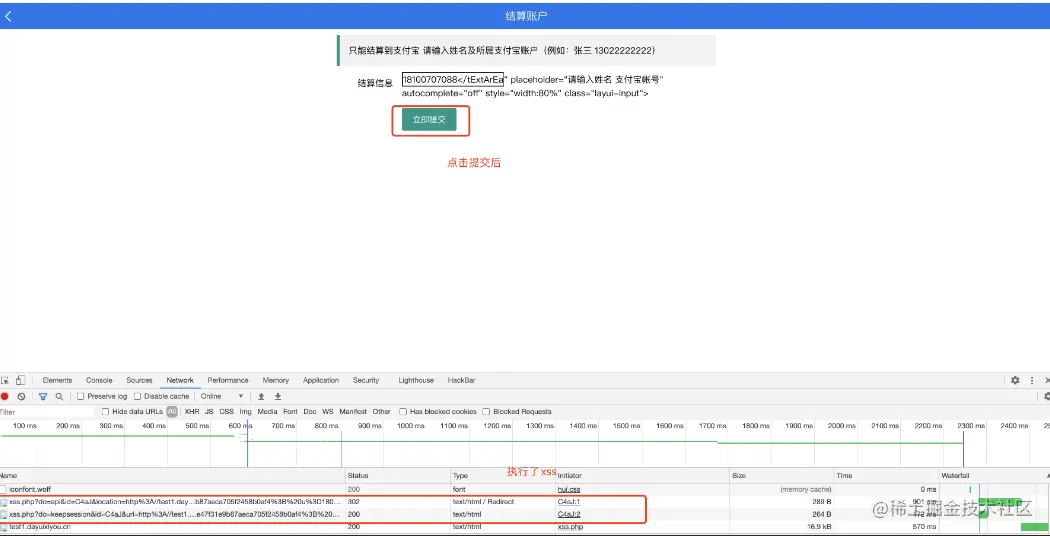Image resolution: width=1050 pixels, height=536 pixels.
Task: Sort by Time column header
Action: (x=887, y=475)
